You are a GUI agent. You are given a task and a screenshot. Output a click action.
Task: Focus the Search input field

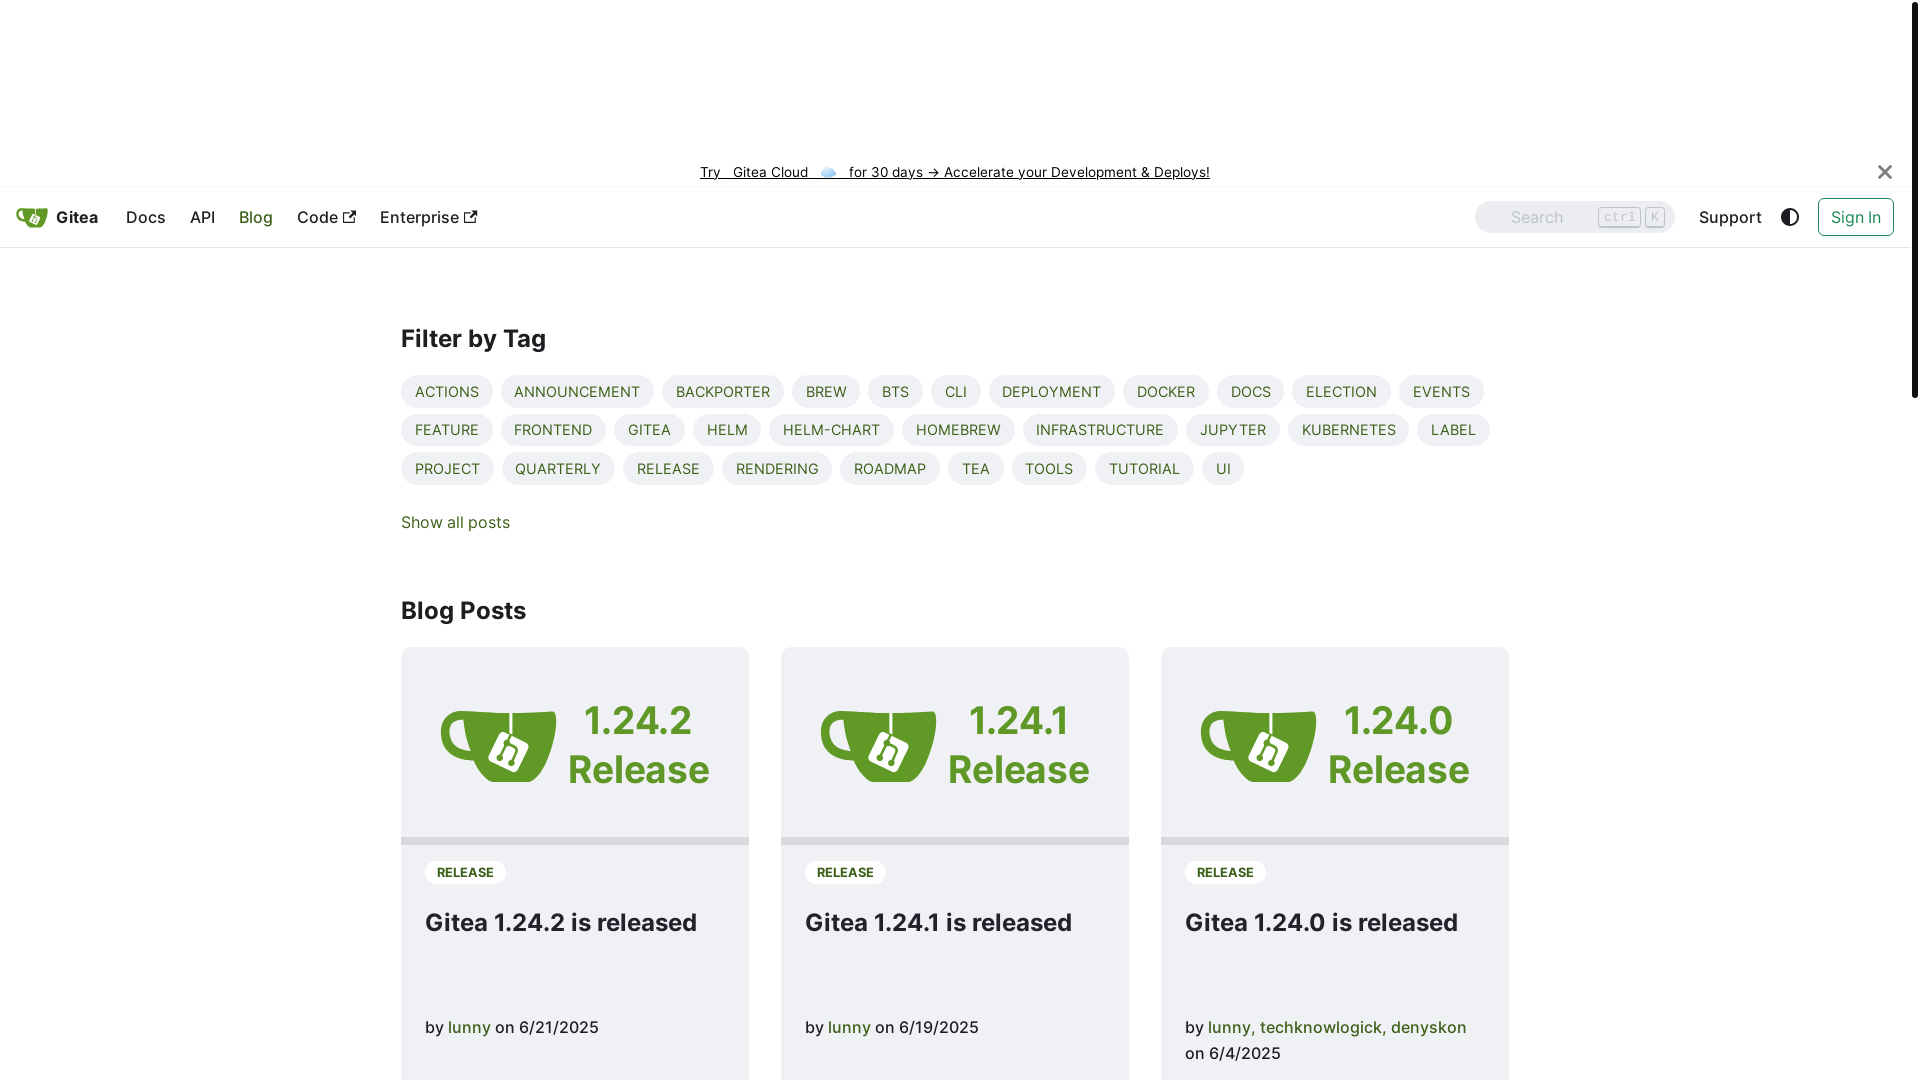point(1574,217)
